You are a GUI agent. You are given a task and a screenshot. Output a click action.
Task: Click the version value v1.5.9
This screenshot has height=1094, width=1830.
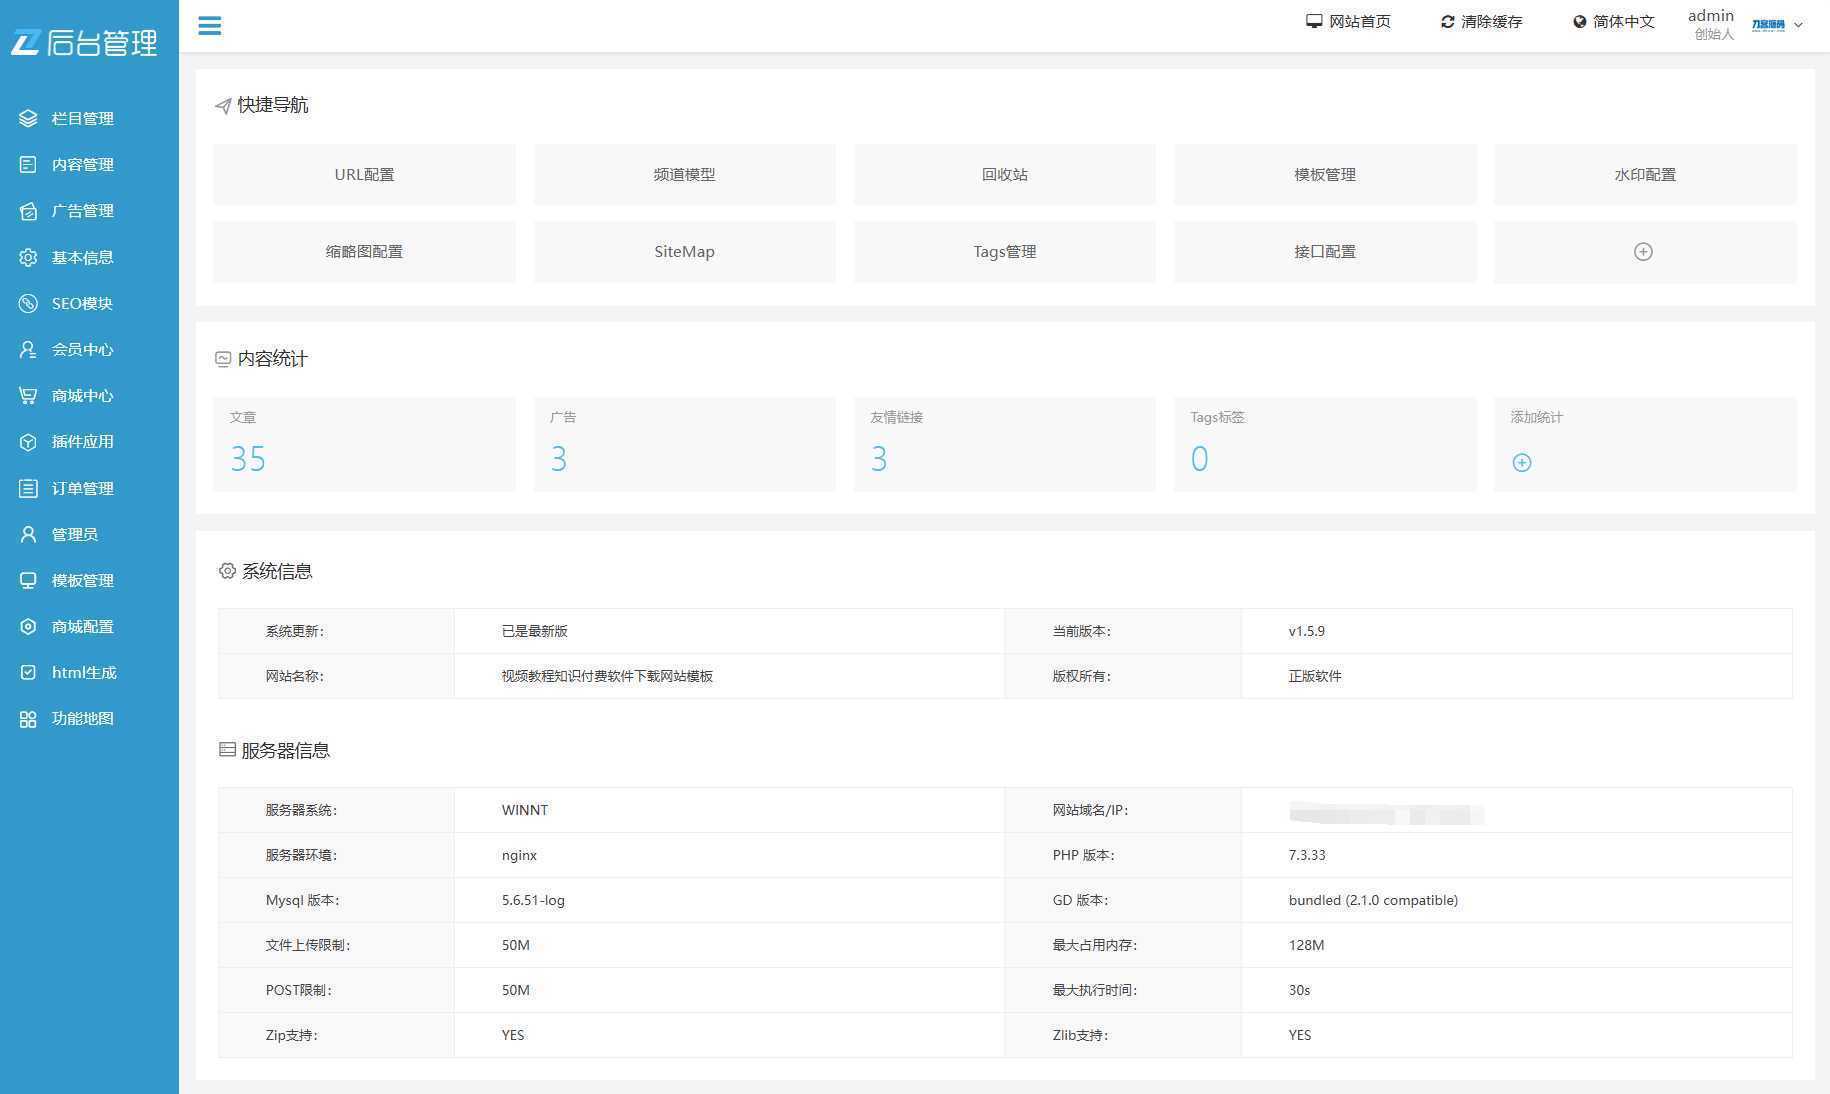tap(1306, 631)
